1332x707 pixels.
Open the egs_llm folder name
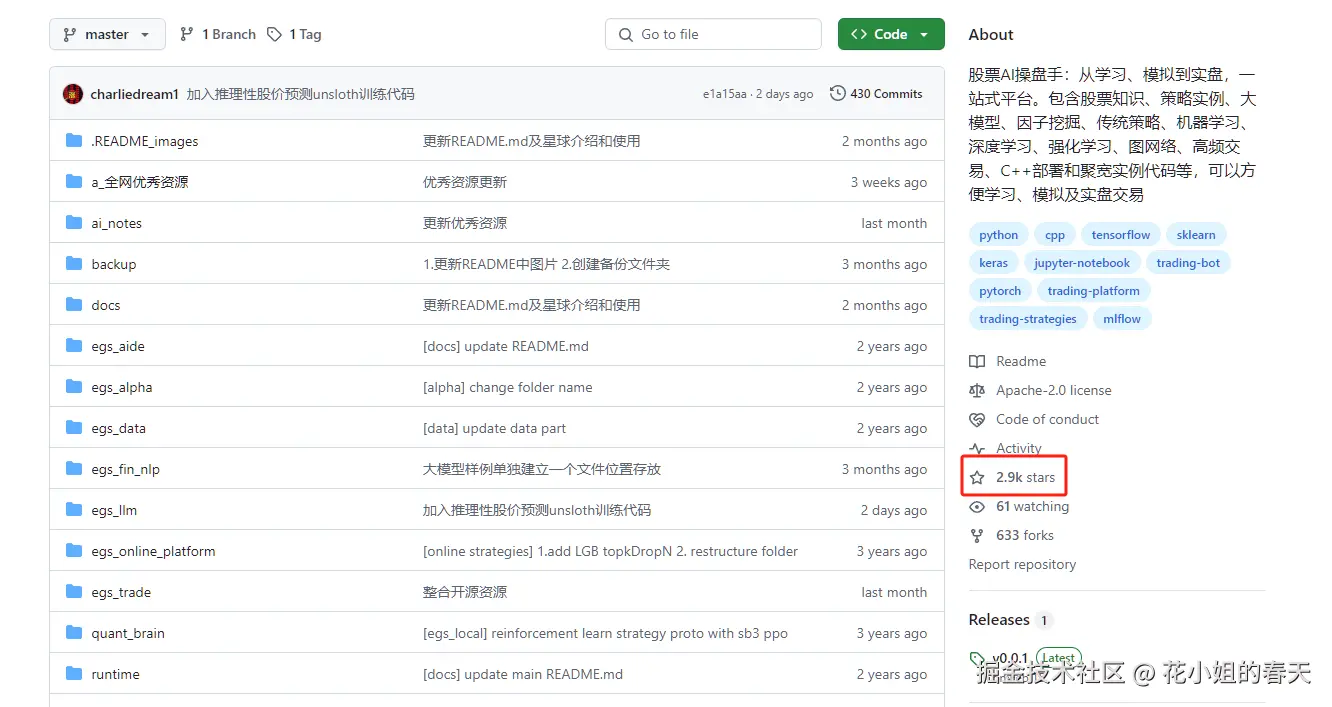tap(114, 510)
